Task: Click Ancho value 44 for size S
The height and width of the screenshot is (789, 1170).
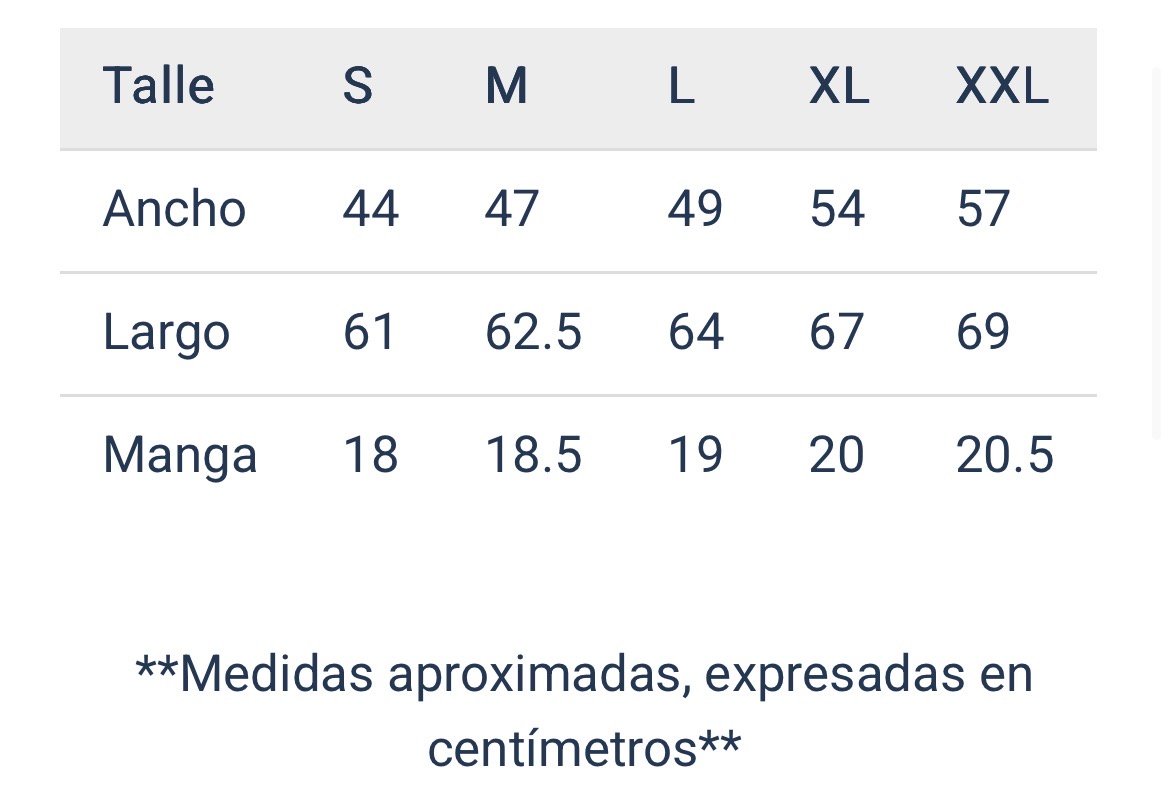Action: click(x=371, y=210)
